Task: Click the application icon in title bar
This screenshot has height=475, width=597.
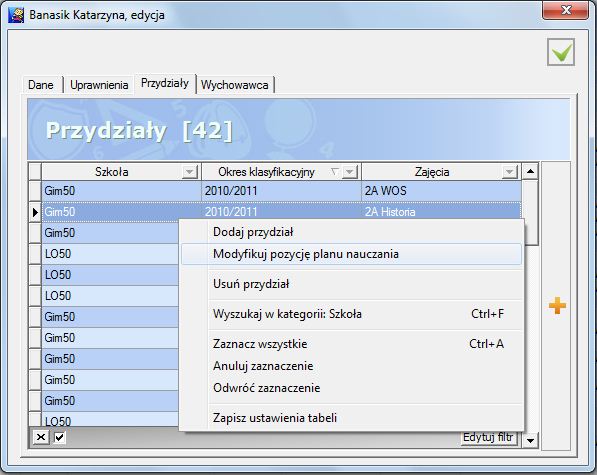Action: [x=16, y=16]
